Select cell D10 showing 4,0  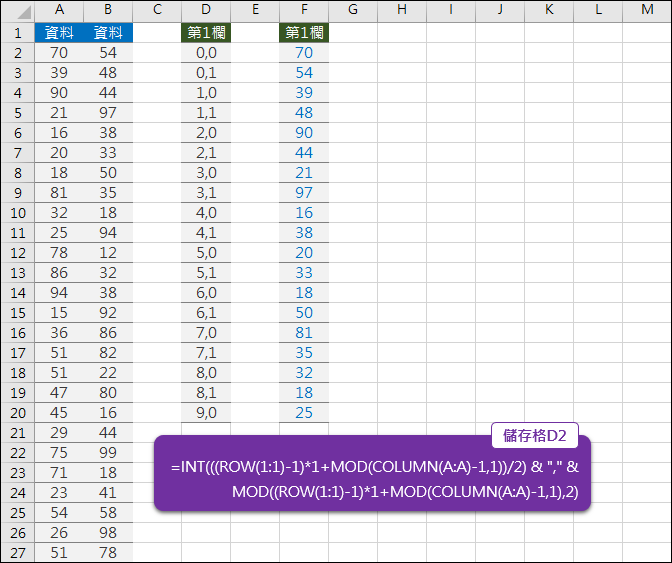point(206,213)
